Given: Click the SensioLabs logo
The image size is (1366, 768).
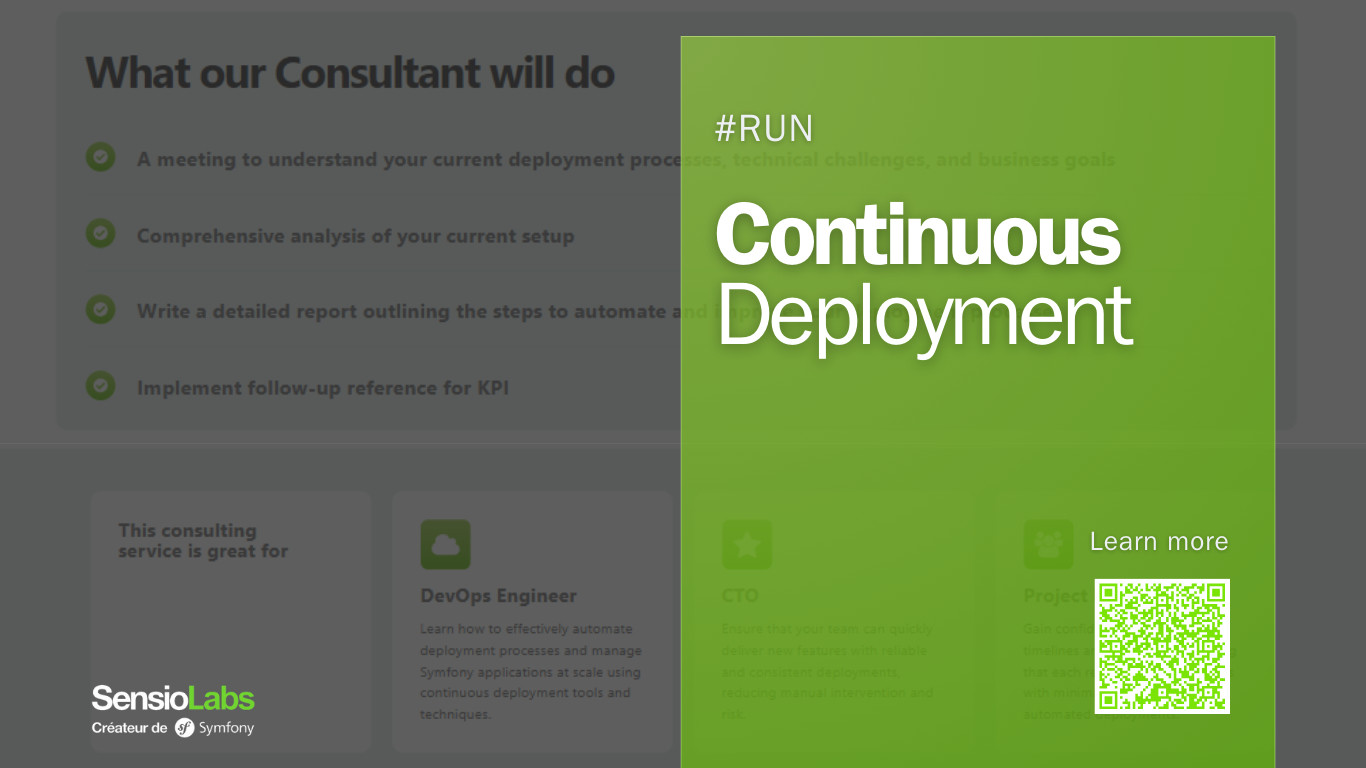Looking at the screenshot, I should pos(173,698).
